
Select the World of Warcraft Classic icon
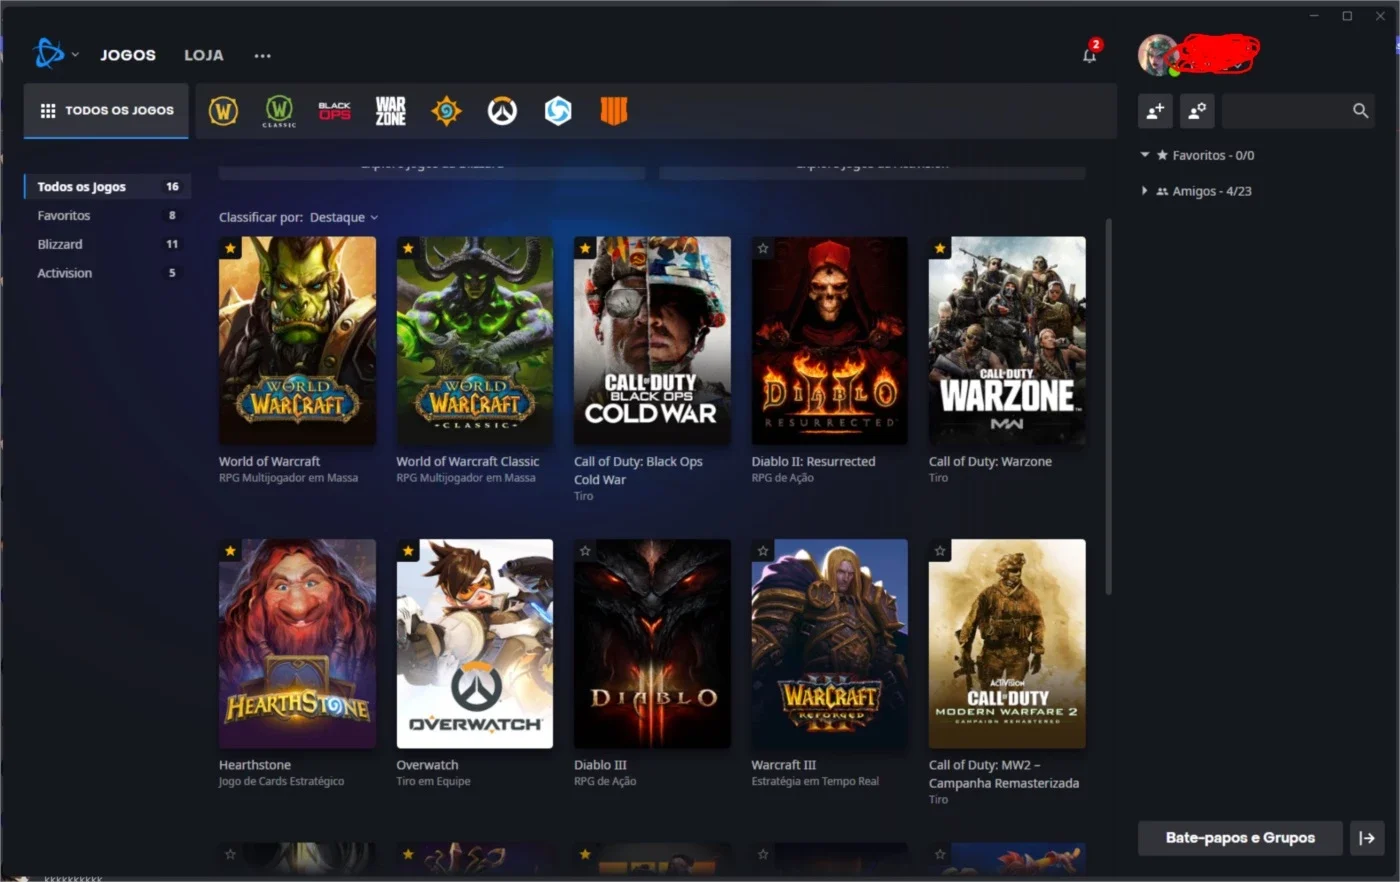(x=279, y=111)
